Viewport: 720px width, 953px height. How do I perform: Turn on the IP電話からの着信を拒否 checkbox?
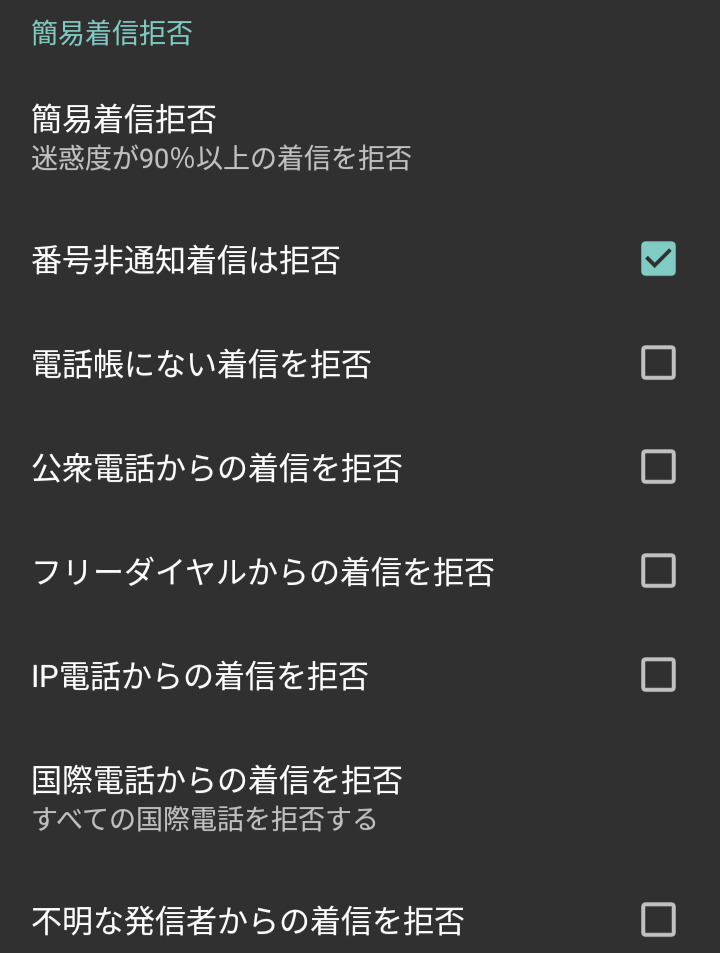point(658,675)
